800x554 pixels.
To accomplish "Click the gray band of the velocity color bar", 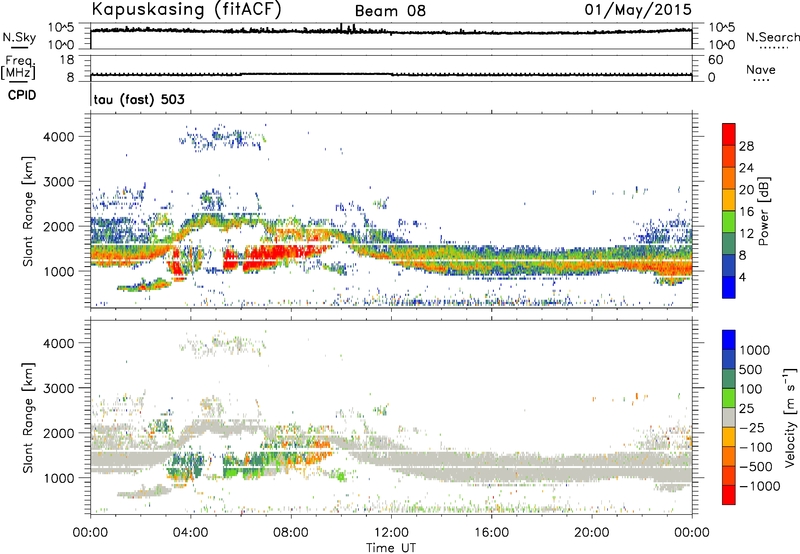I will [x=729, y=417].
